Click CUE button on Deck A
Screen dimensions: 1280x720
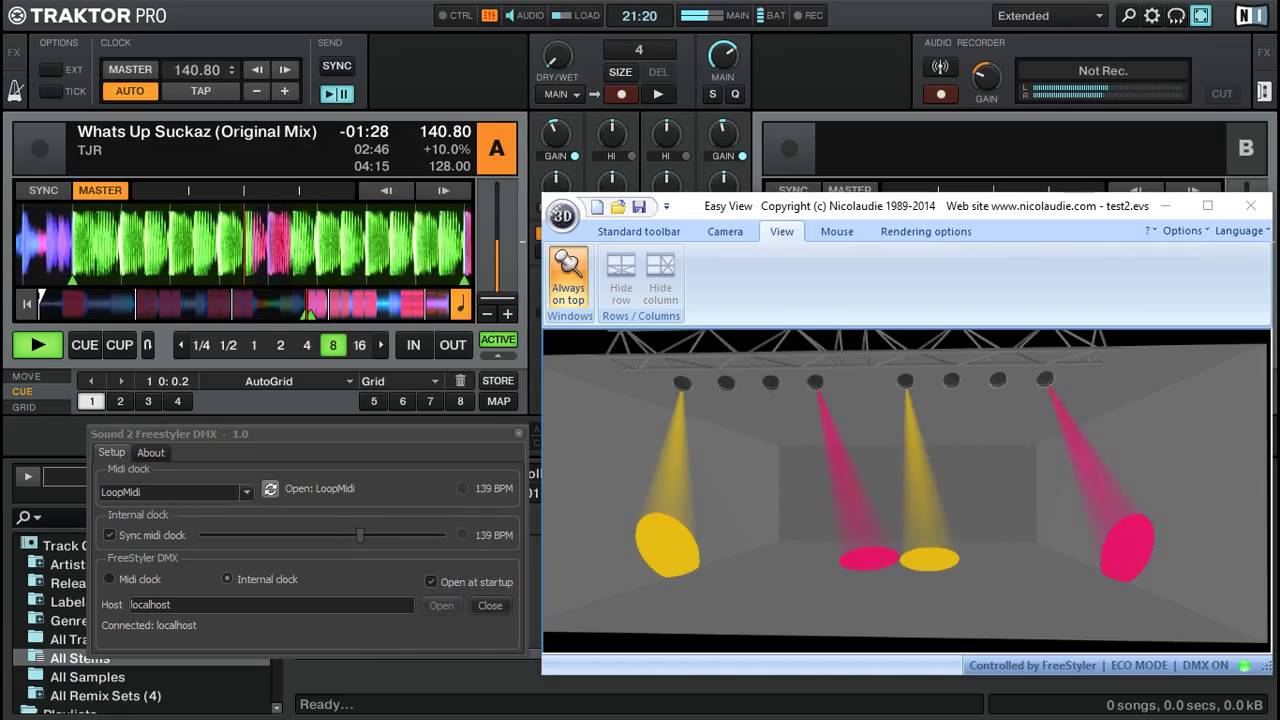coord(84,345)
